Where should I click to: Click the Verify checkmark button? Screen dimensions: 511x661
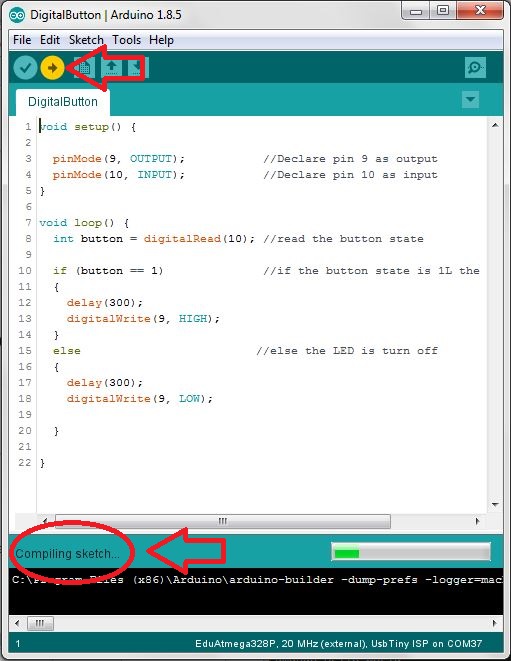[x=25, y=67]
